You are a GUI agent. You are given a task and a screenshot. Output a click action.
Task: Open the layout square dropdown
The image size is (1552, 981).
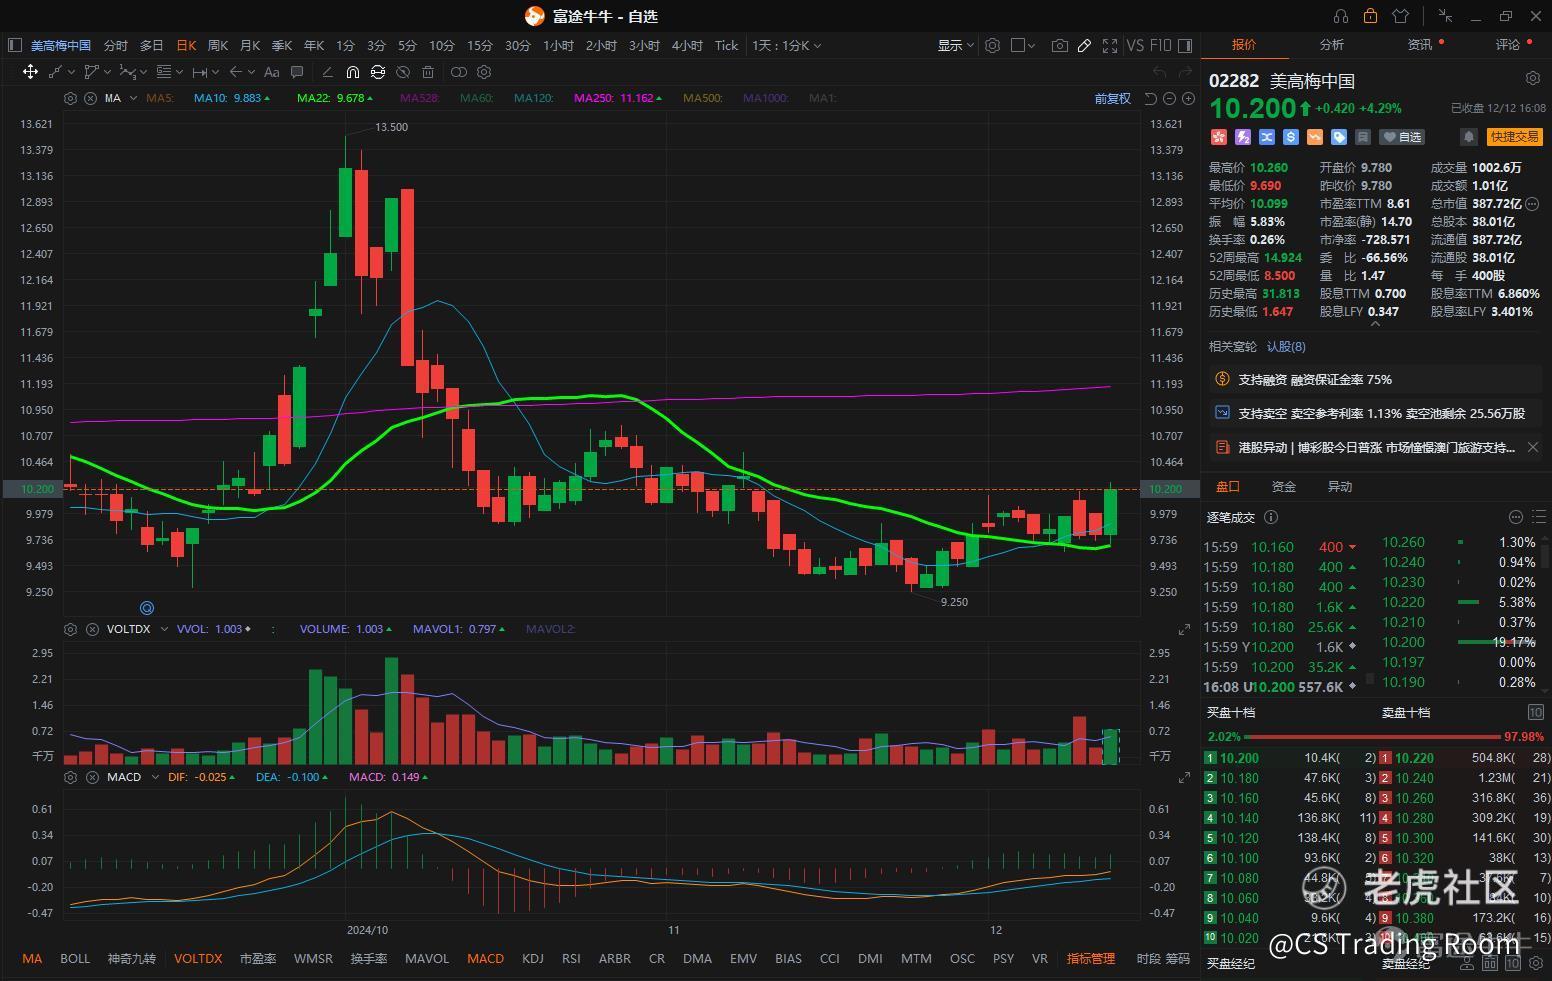(x=1024, y=46)
